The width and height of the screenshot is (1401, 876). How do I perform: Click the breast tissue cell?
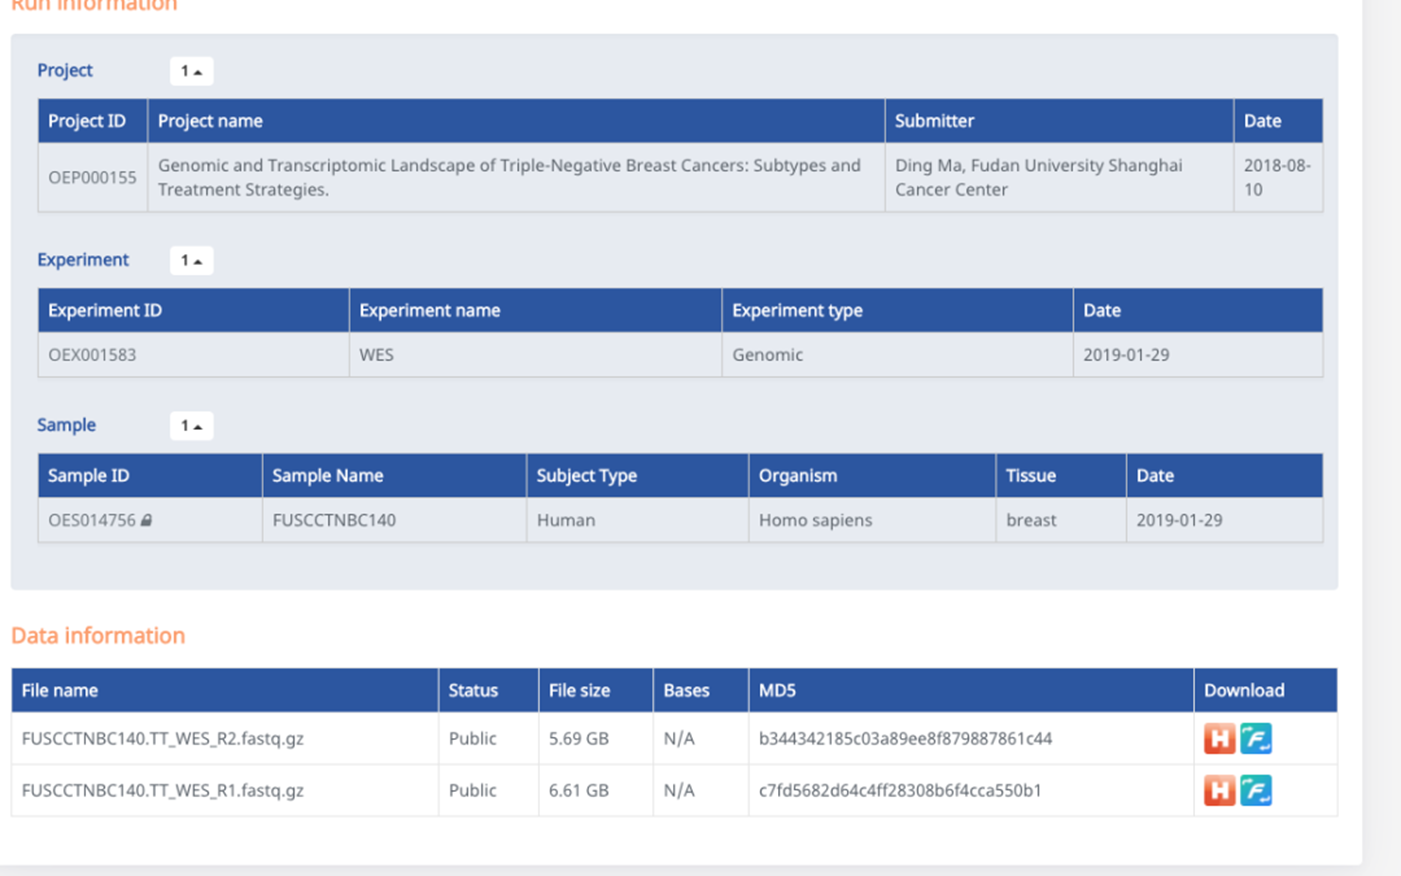coord(1061,520)
